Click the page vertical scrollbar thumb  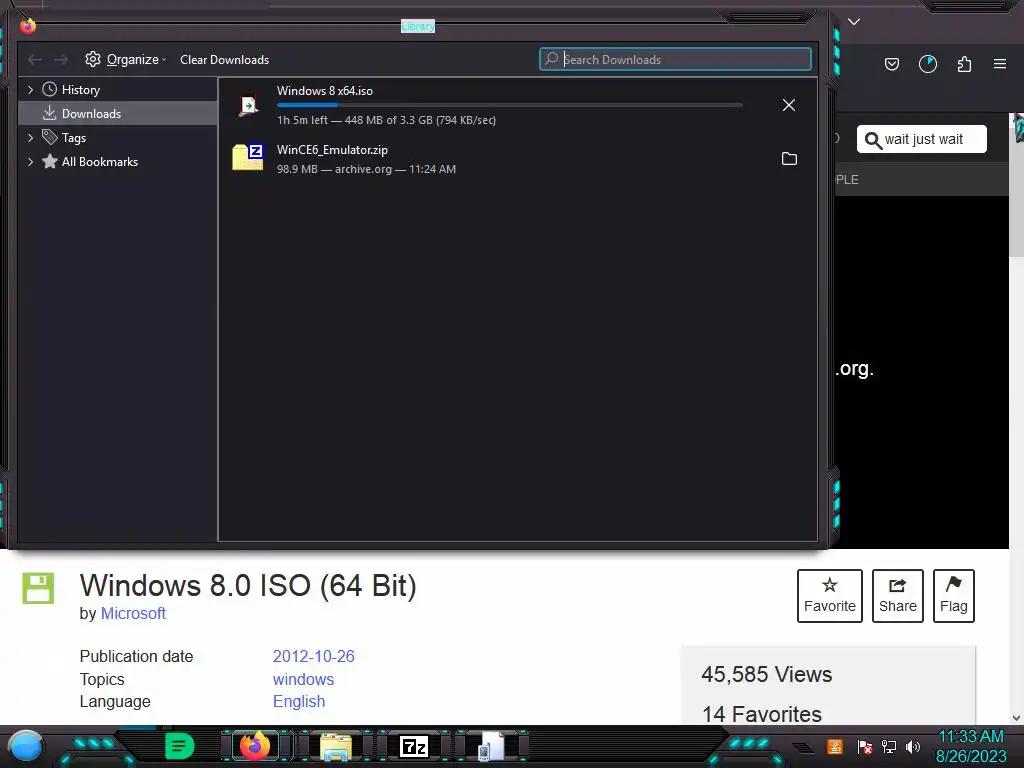pyautogui.click(x=1016, y=186)
